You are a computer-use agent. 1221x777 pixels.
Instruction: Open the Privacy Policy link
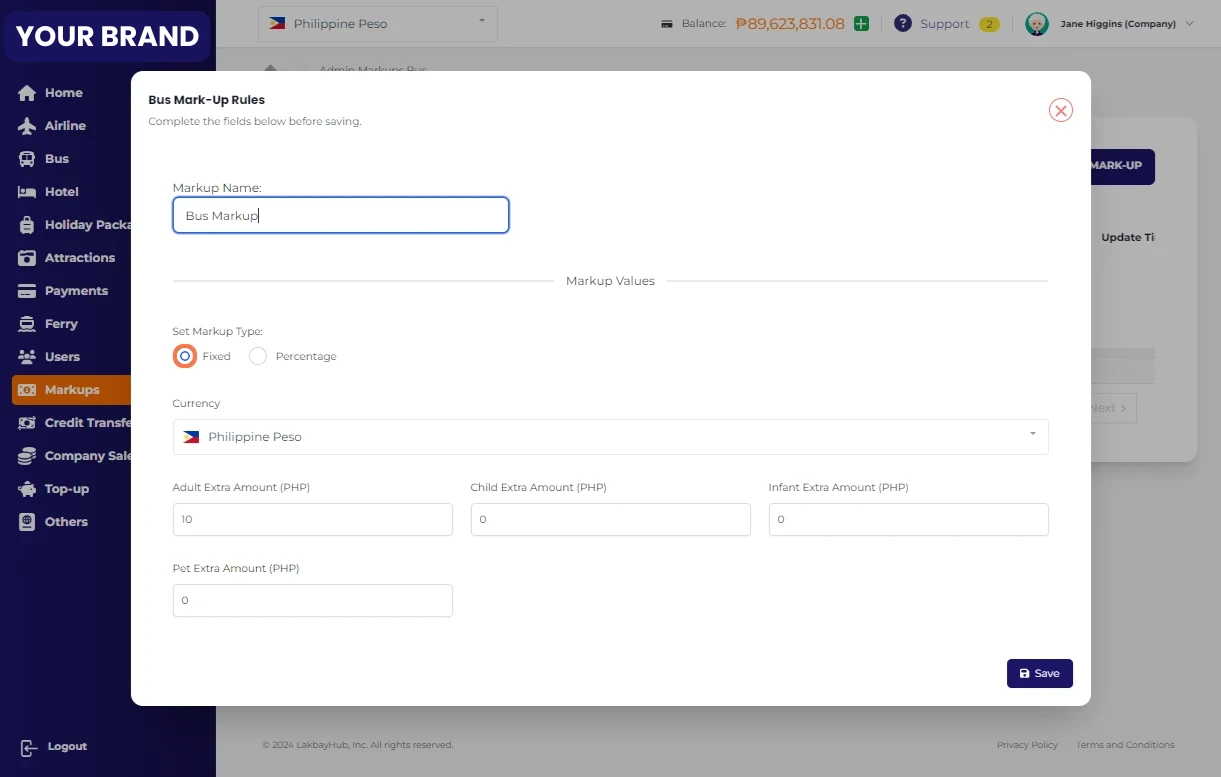tap(1027, 745)
